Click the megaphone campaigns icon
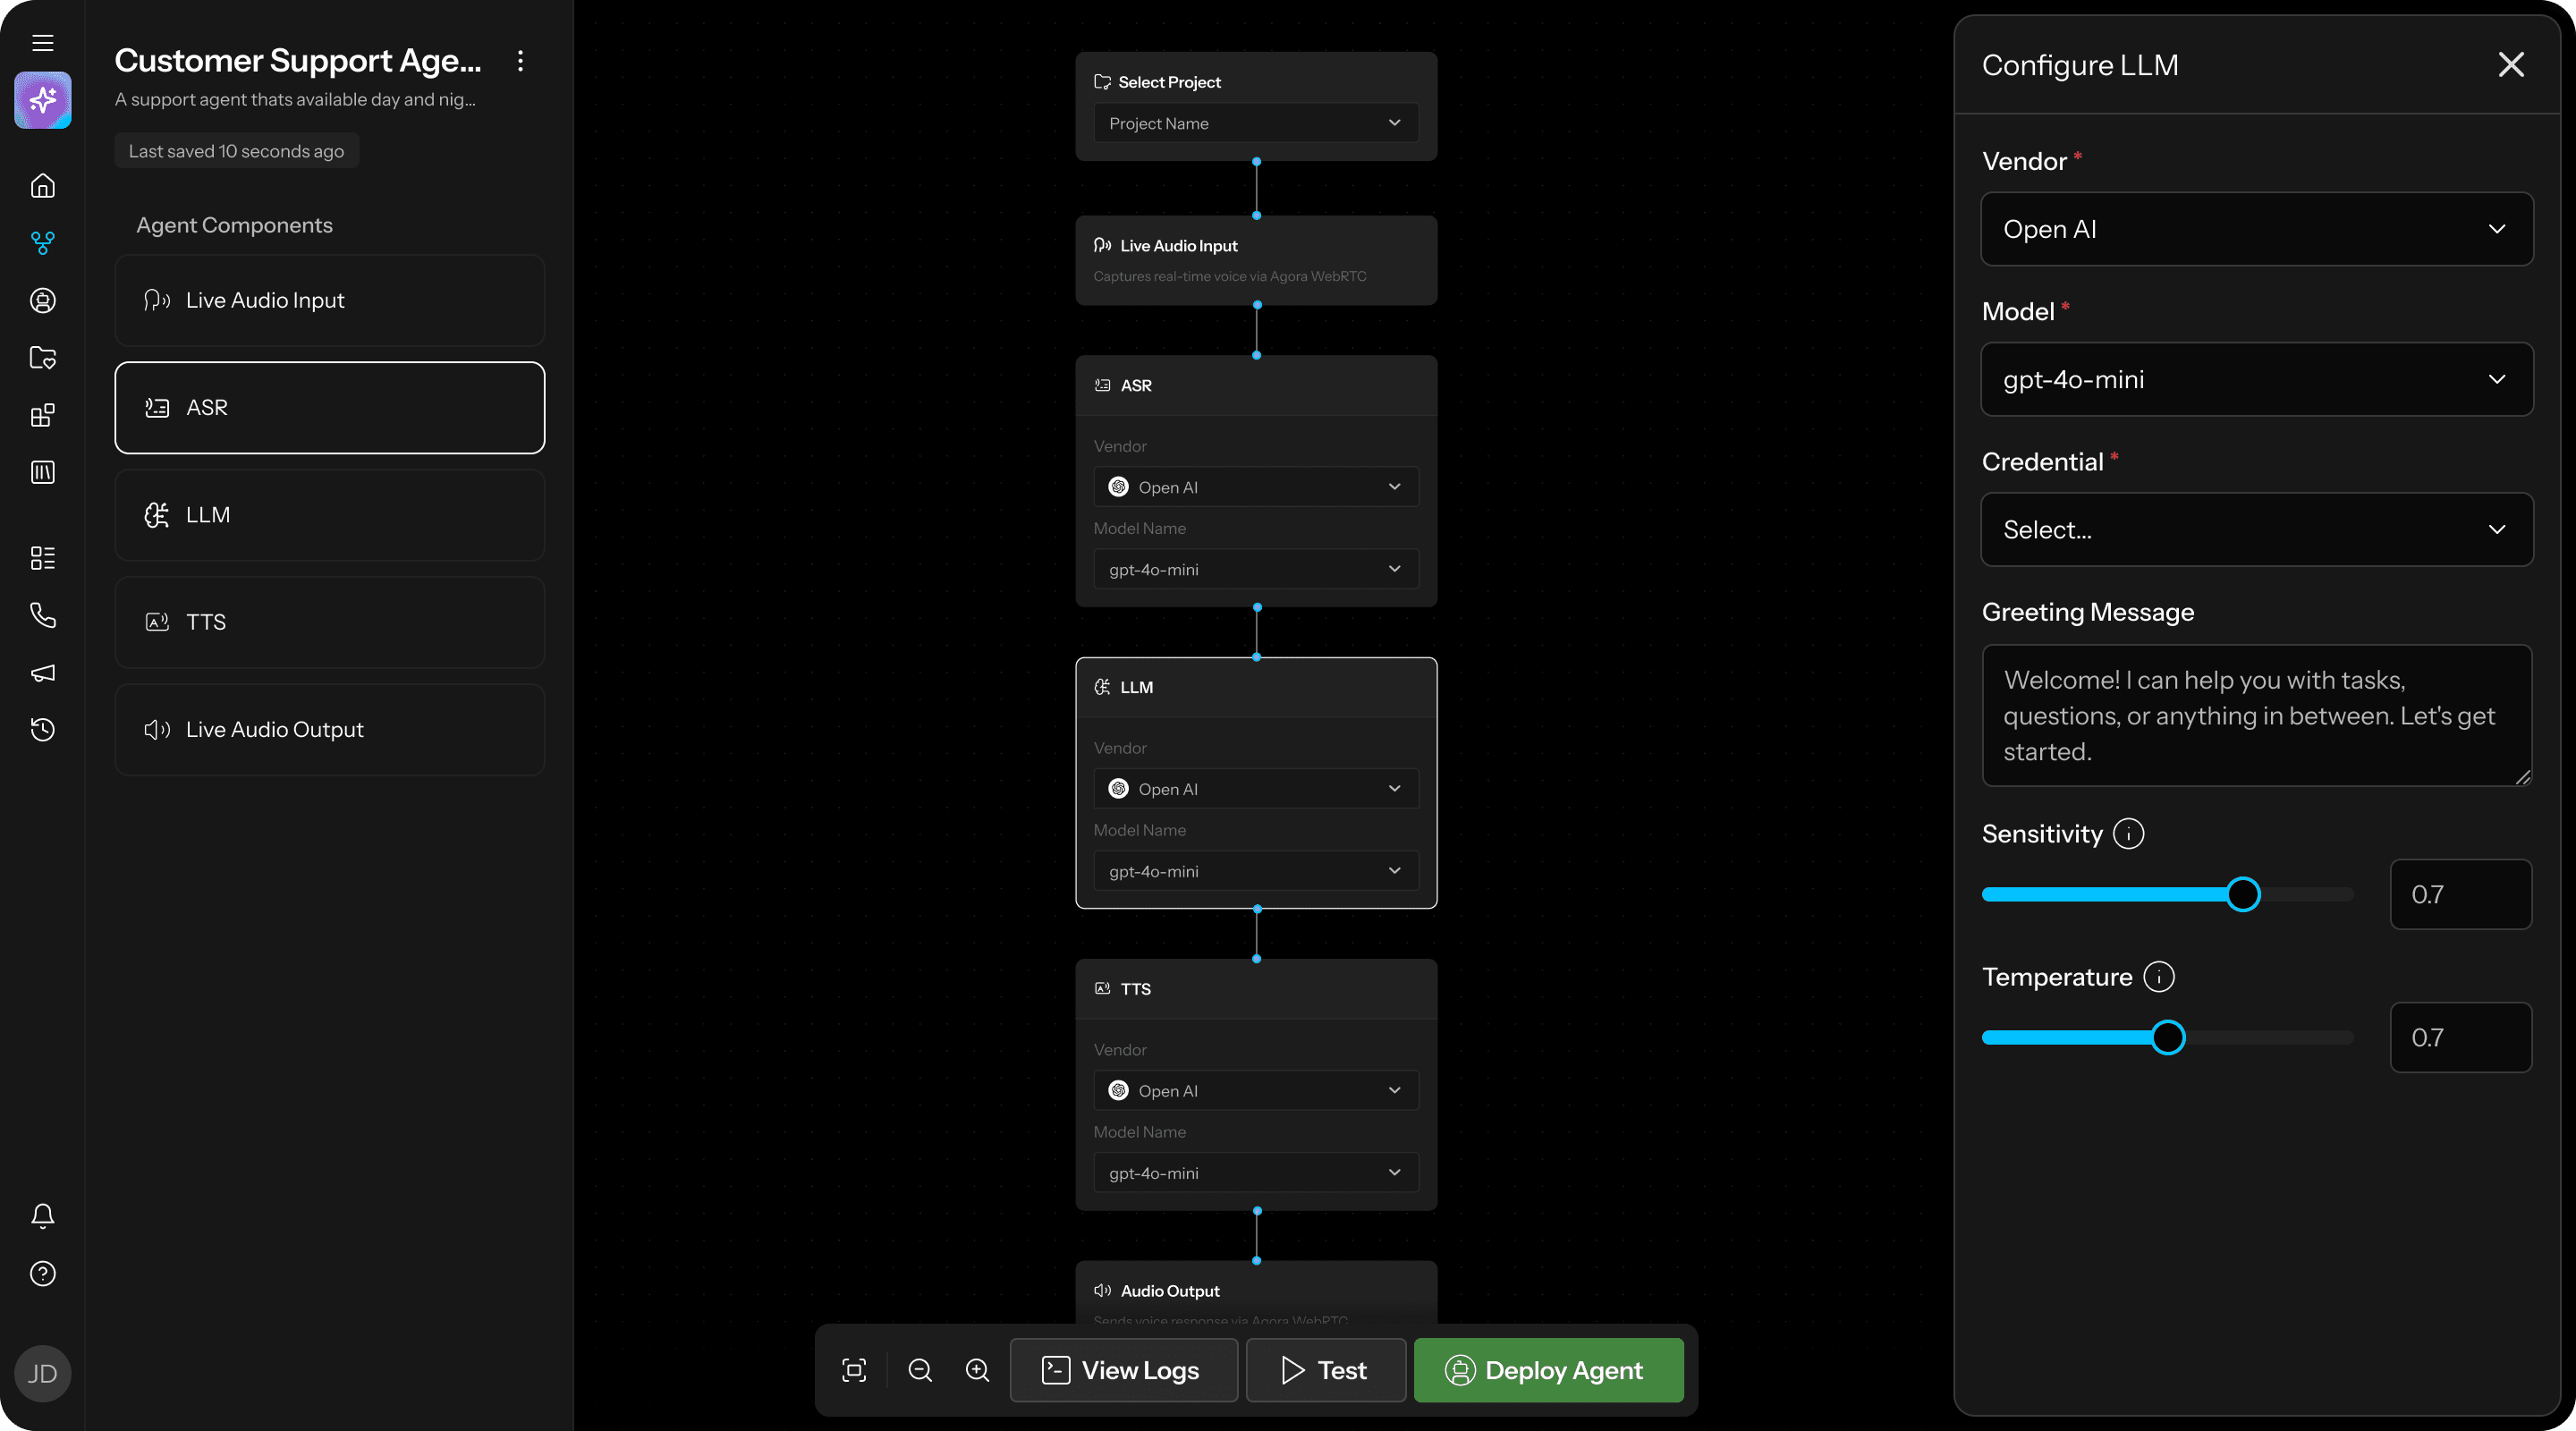 pyautogui.click(x=42, y=673)
